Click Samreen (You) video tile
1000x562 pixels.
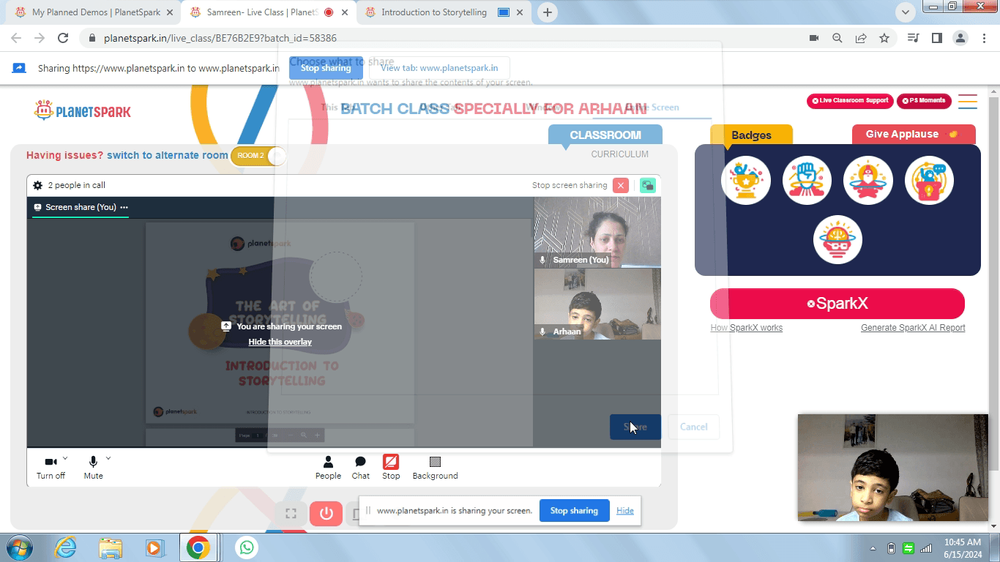[x=597, y=232]
